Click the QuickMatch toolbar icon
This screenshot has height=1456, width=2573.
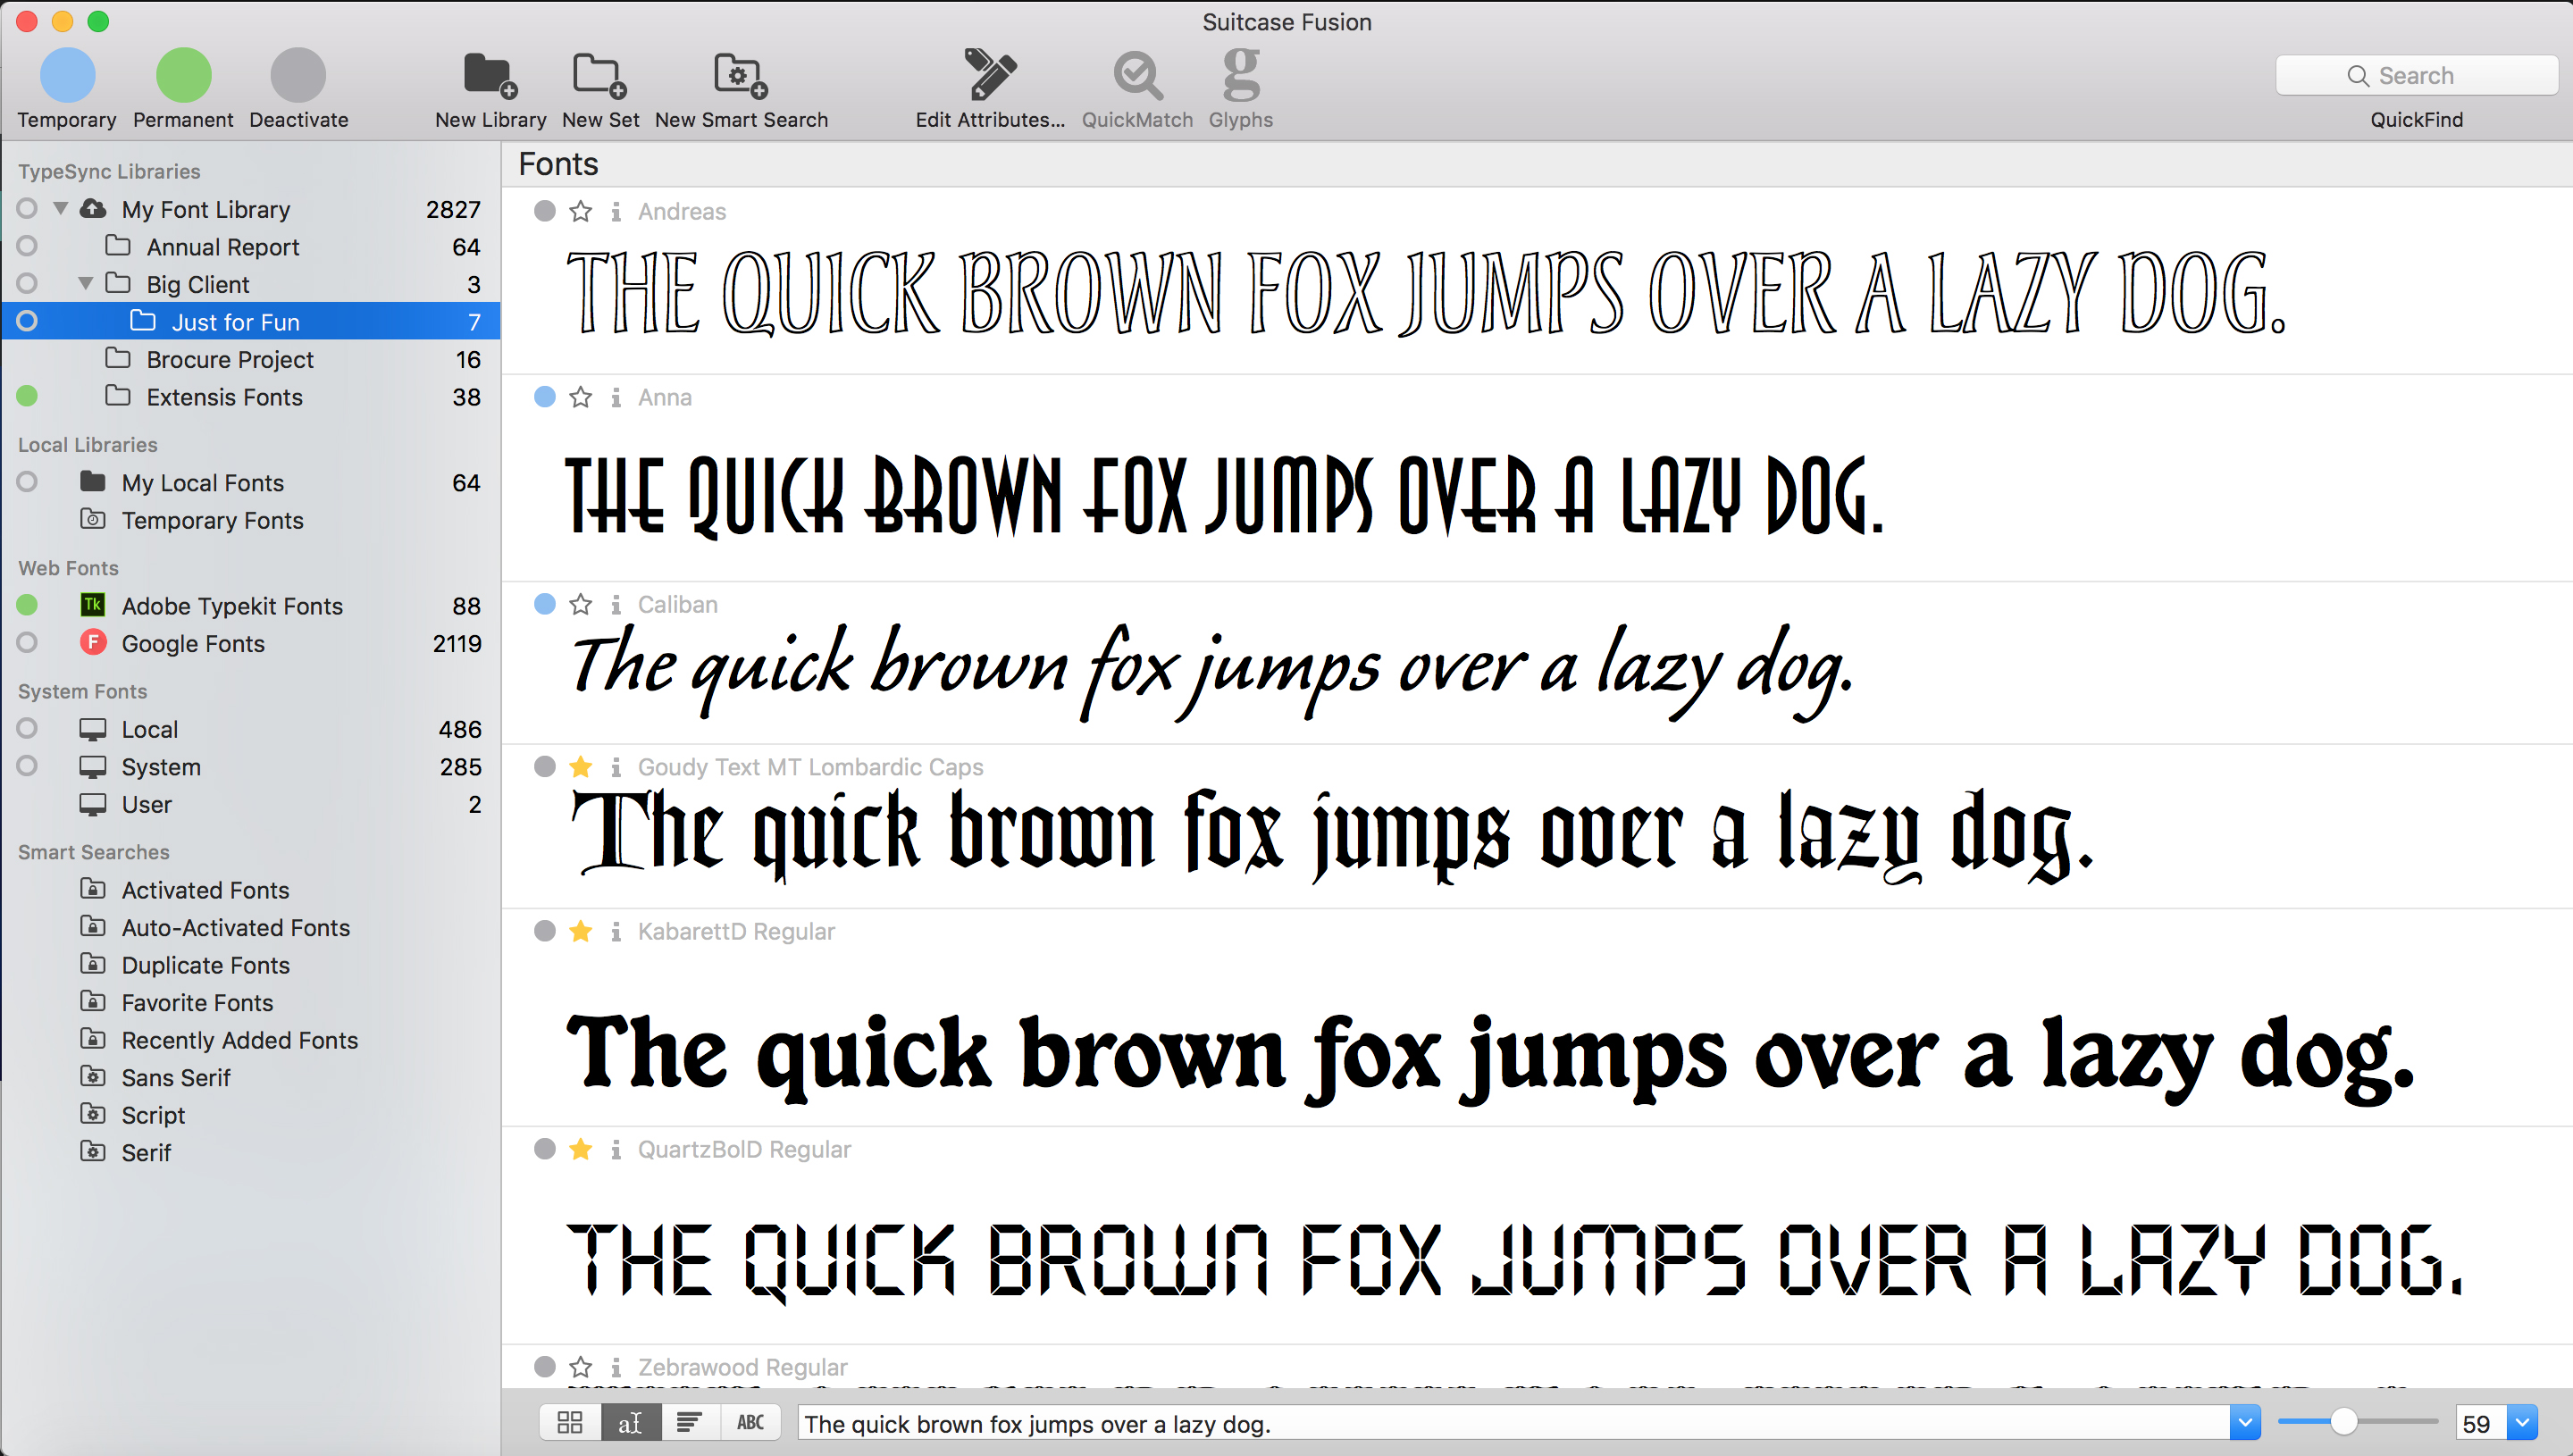(x=1137, y=76)
